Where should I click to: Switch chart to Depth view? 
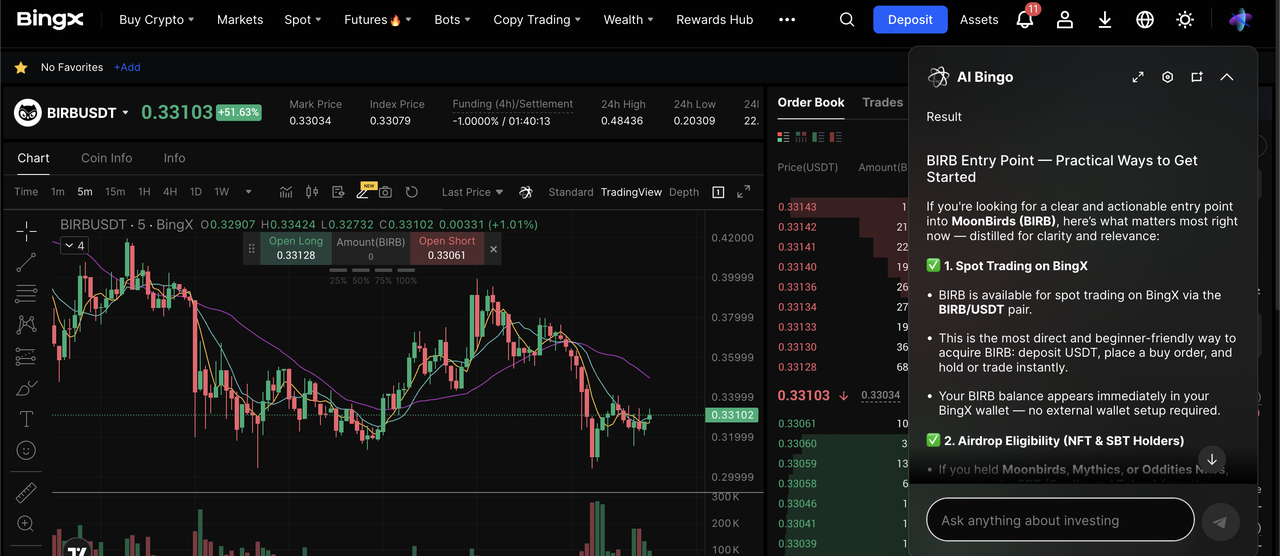tap(684, 192)
